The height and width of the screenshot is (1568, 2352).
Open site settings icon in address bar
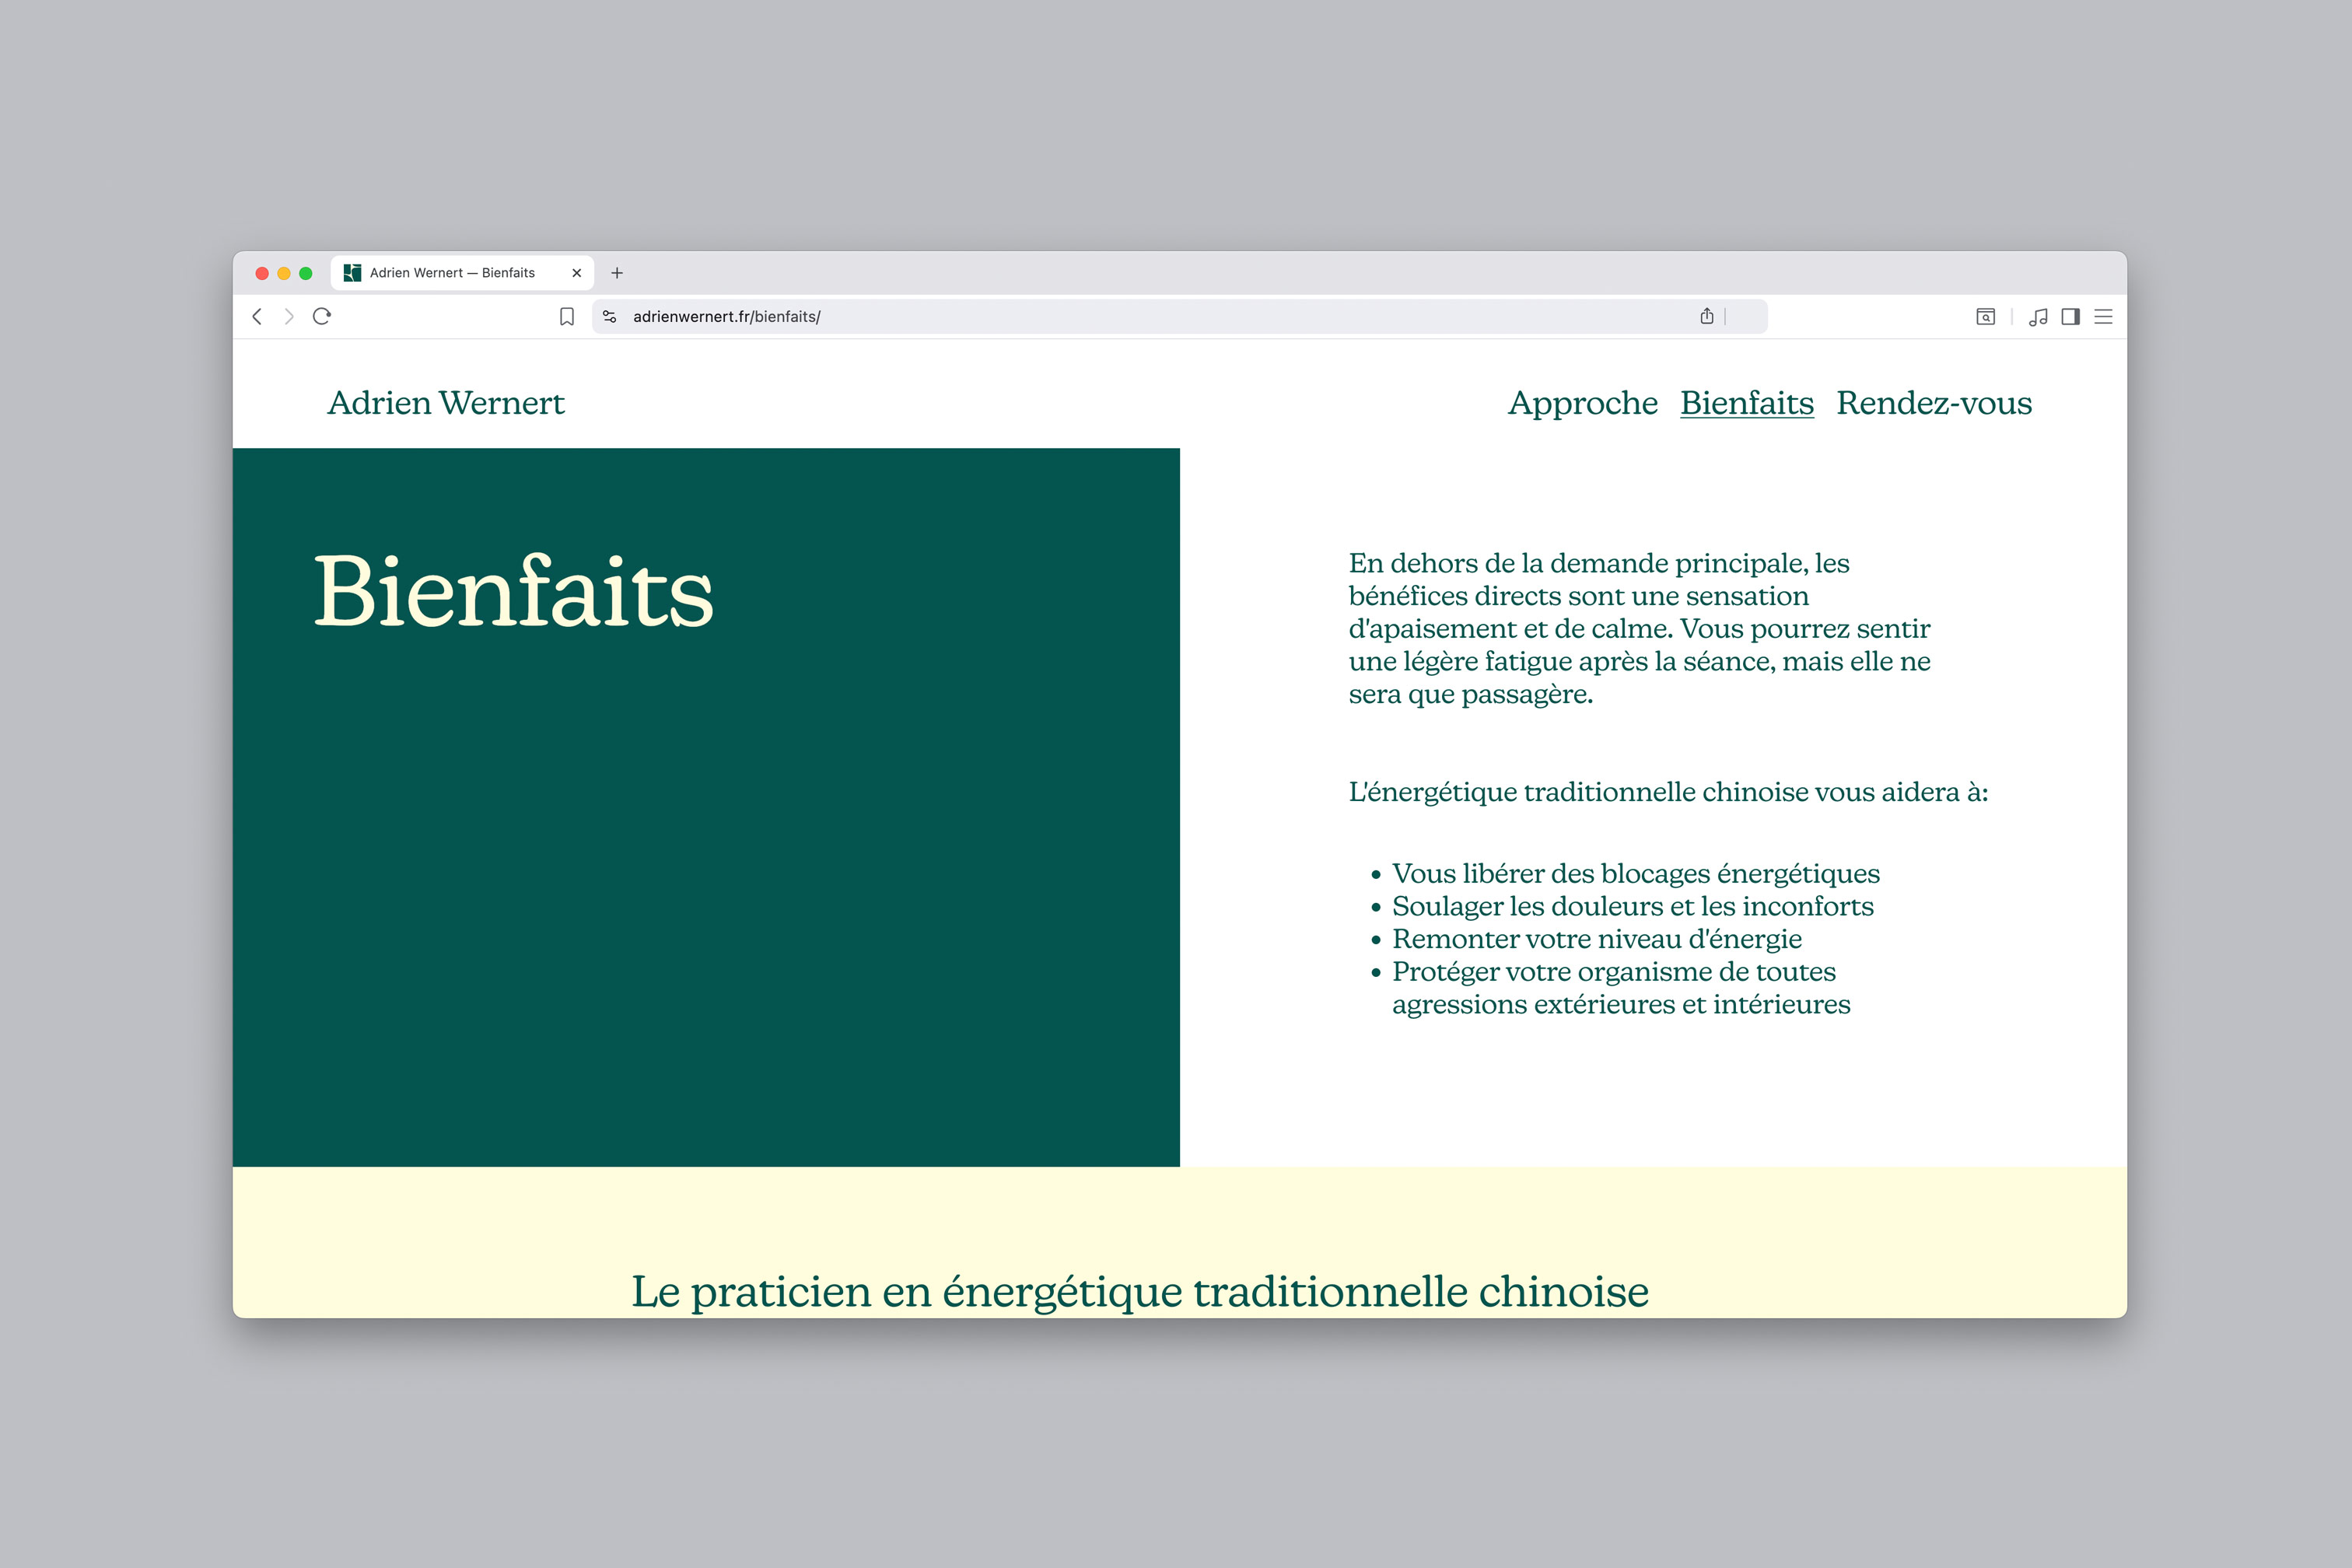click(609, 316)
